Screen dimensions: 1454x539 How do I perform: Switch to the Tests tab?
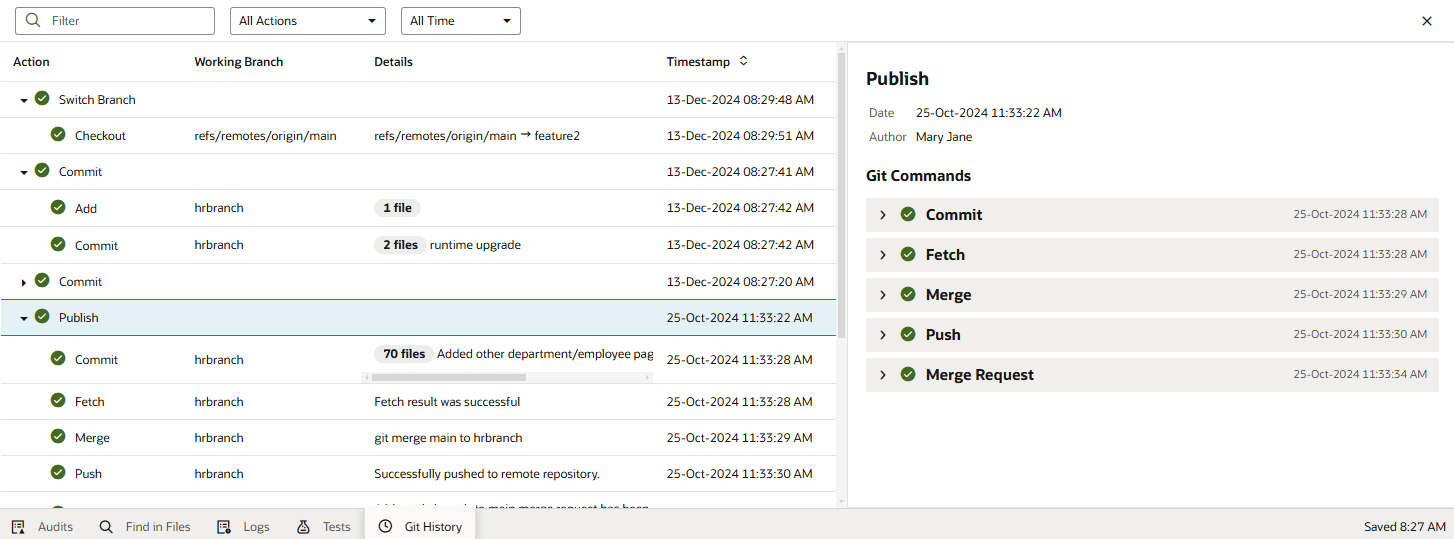(x=324, y=527)
